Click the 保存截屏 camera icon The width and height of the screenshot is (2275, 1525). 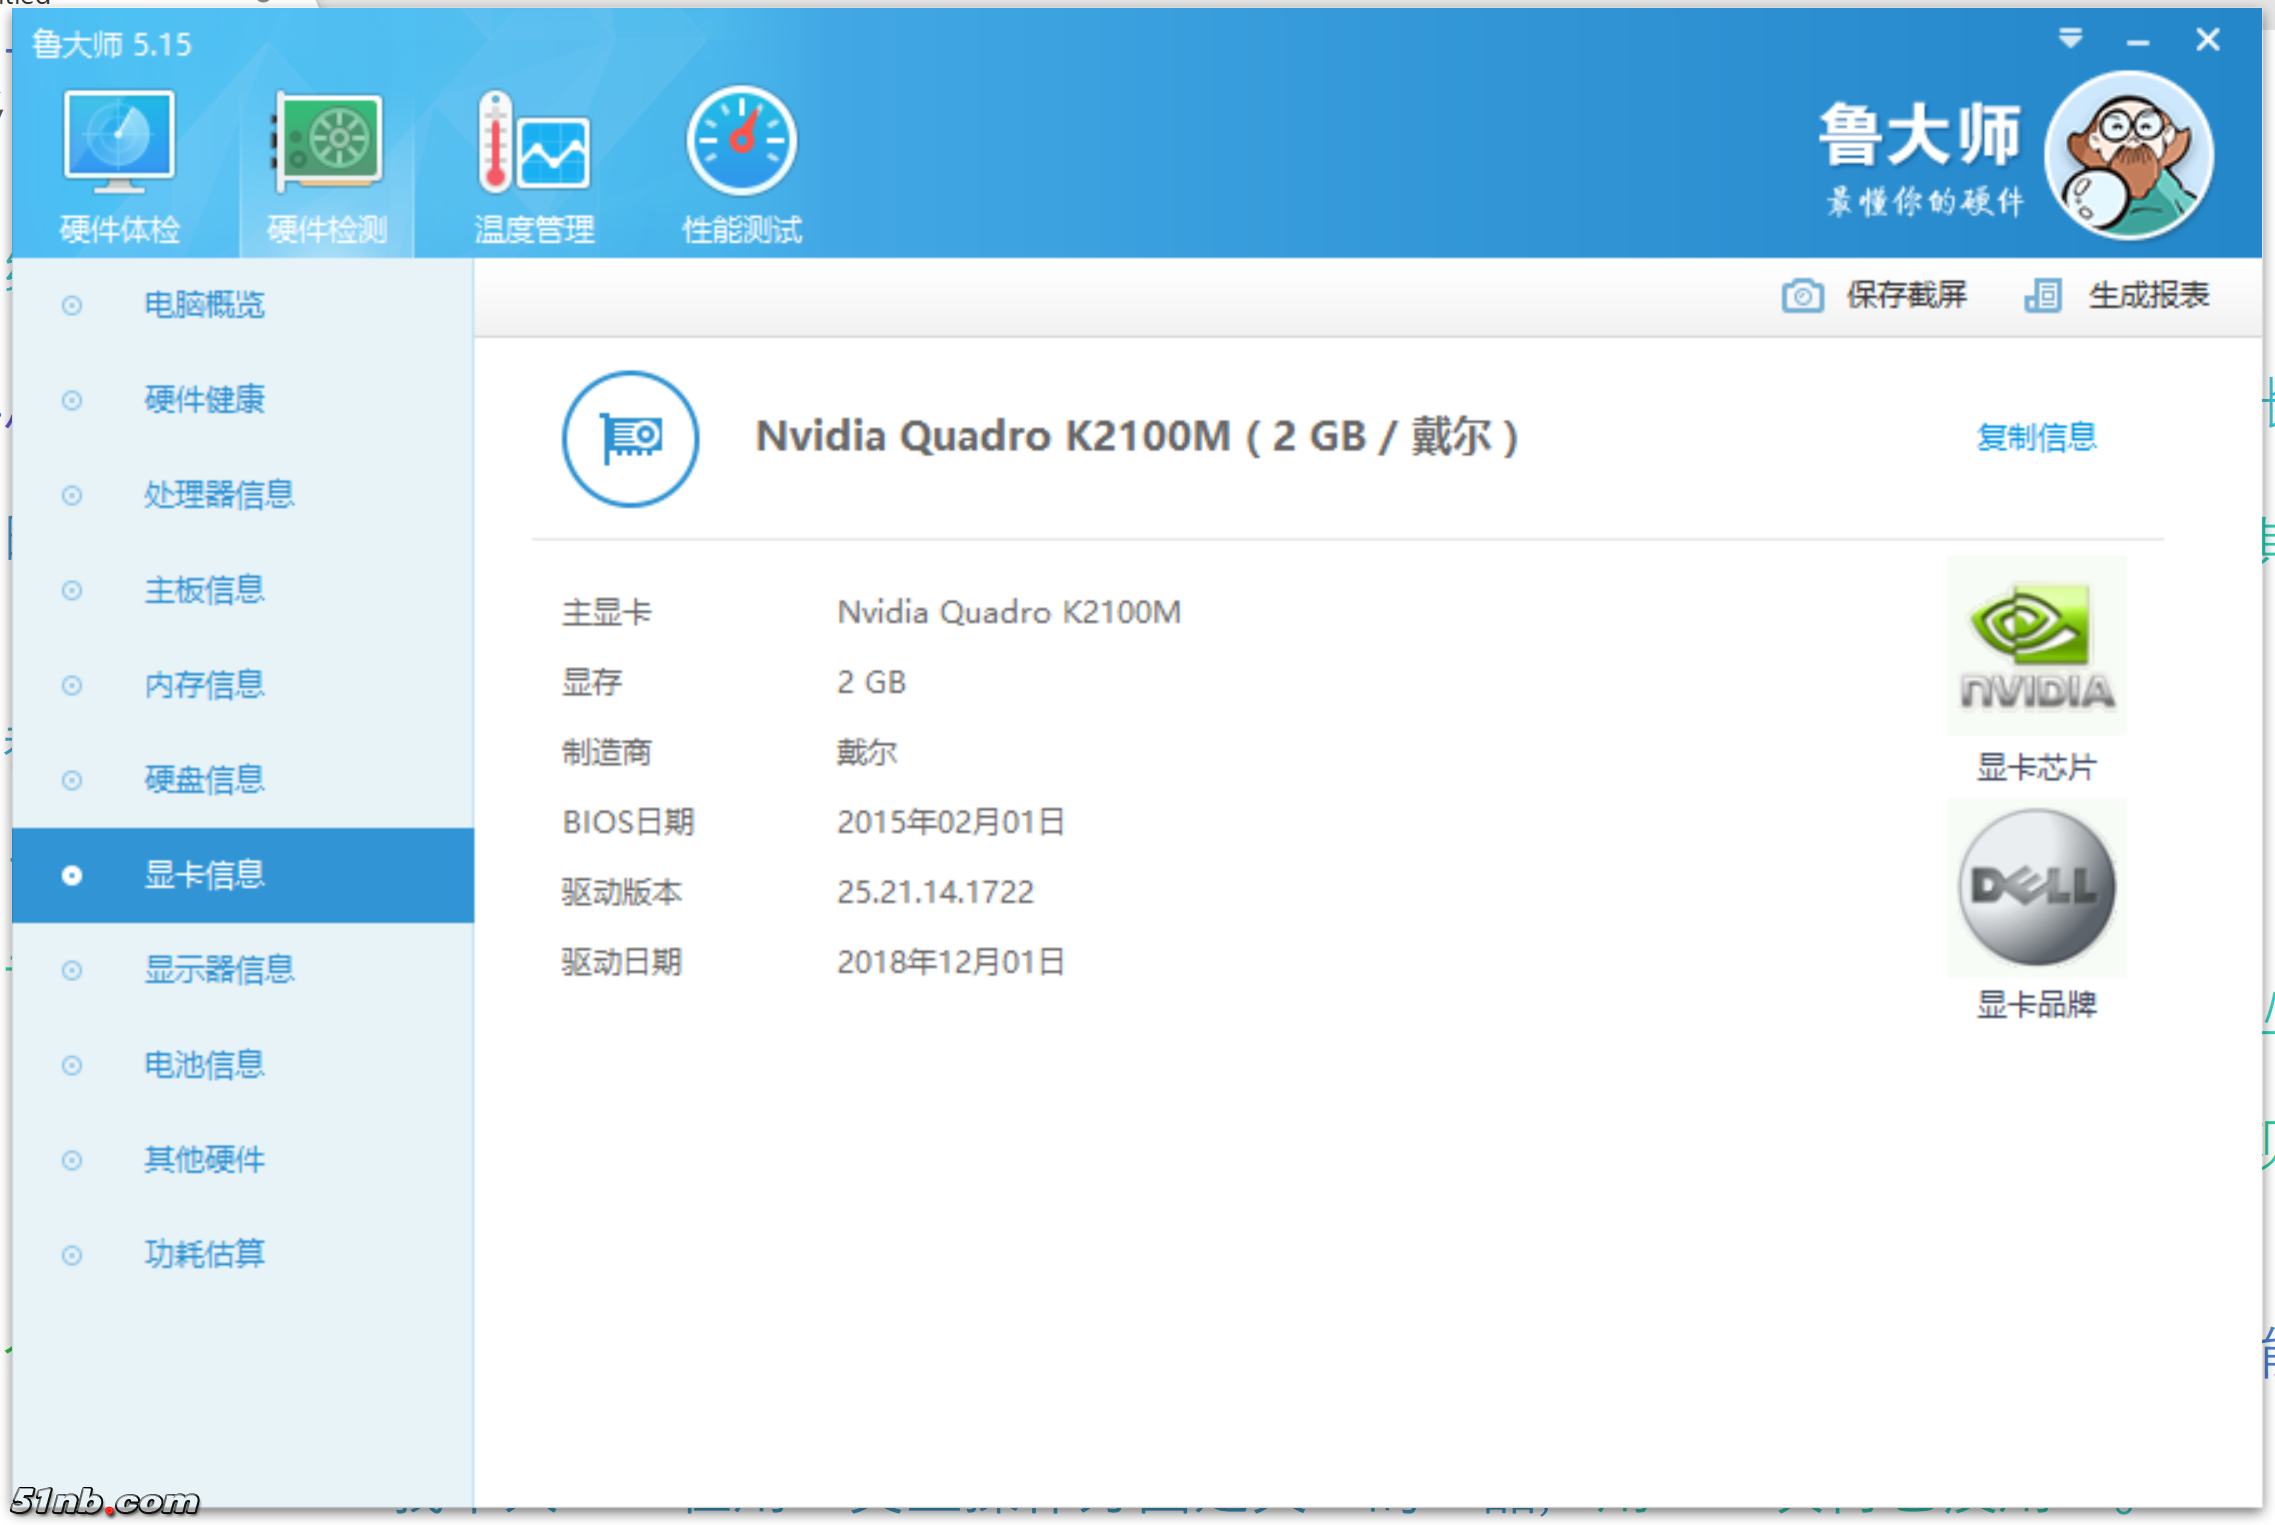pyautogui.click(x=1801, y=296)
